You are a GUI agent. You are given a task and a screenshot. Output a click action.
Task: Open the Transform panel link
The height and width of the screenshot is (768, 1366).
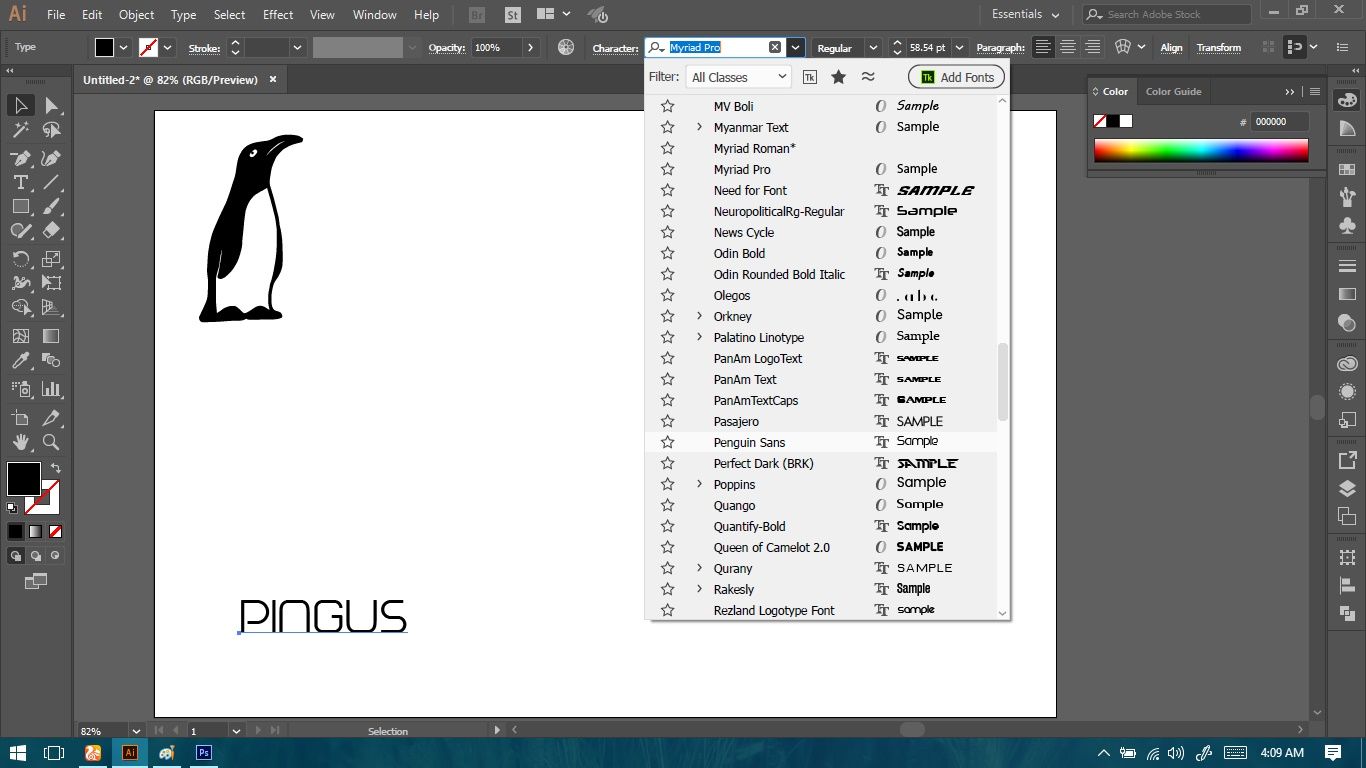tap(1218, 47)
